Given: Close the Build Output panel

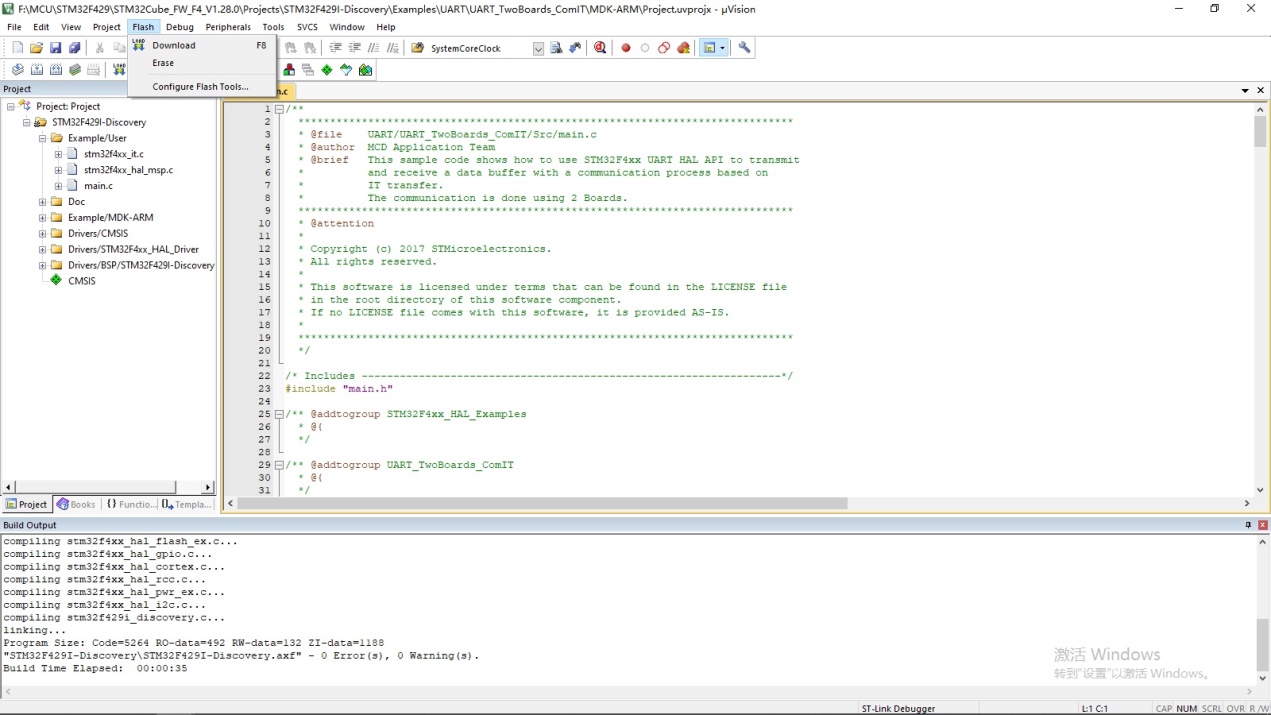Looking at the screenshot, I should pyautogui.click(x=1263, y=525).
